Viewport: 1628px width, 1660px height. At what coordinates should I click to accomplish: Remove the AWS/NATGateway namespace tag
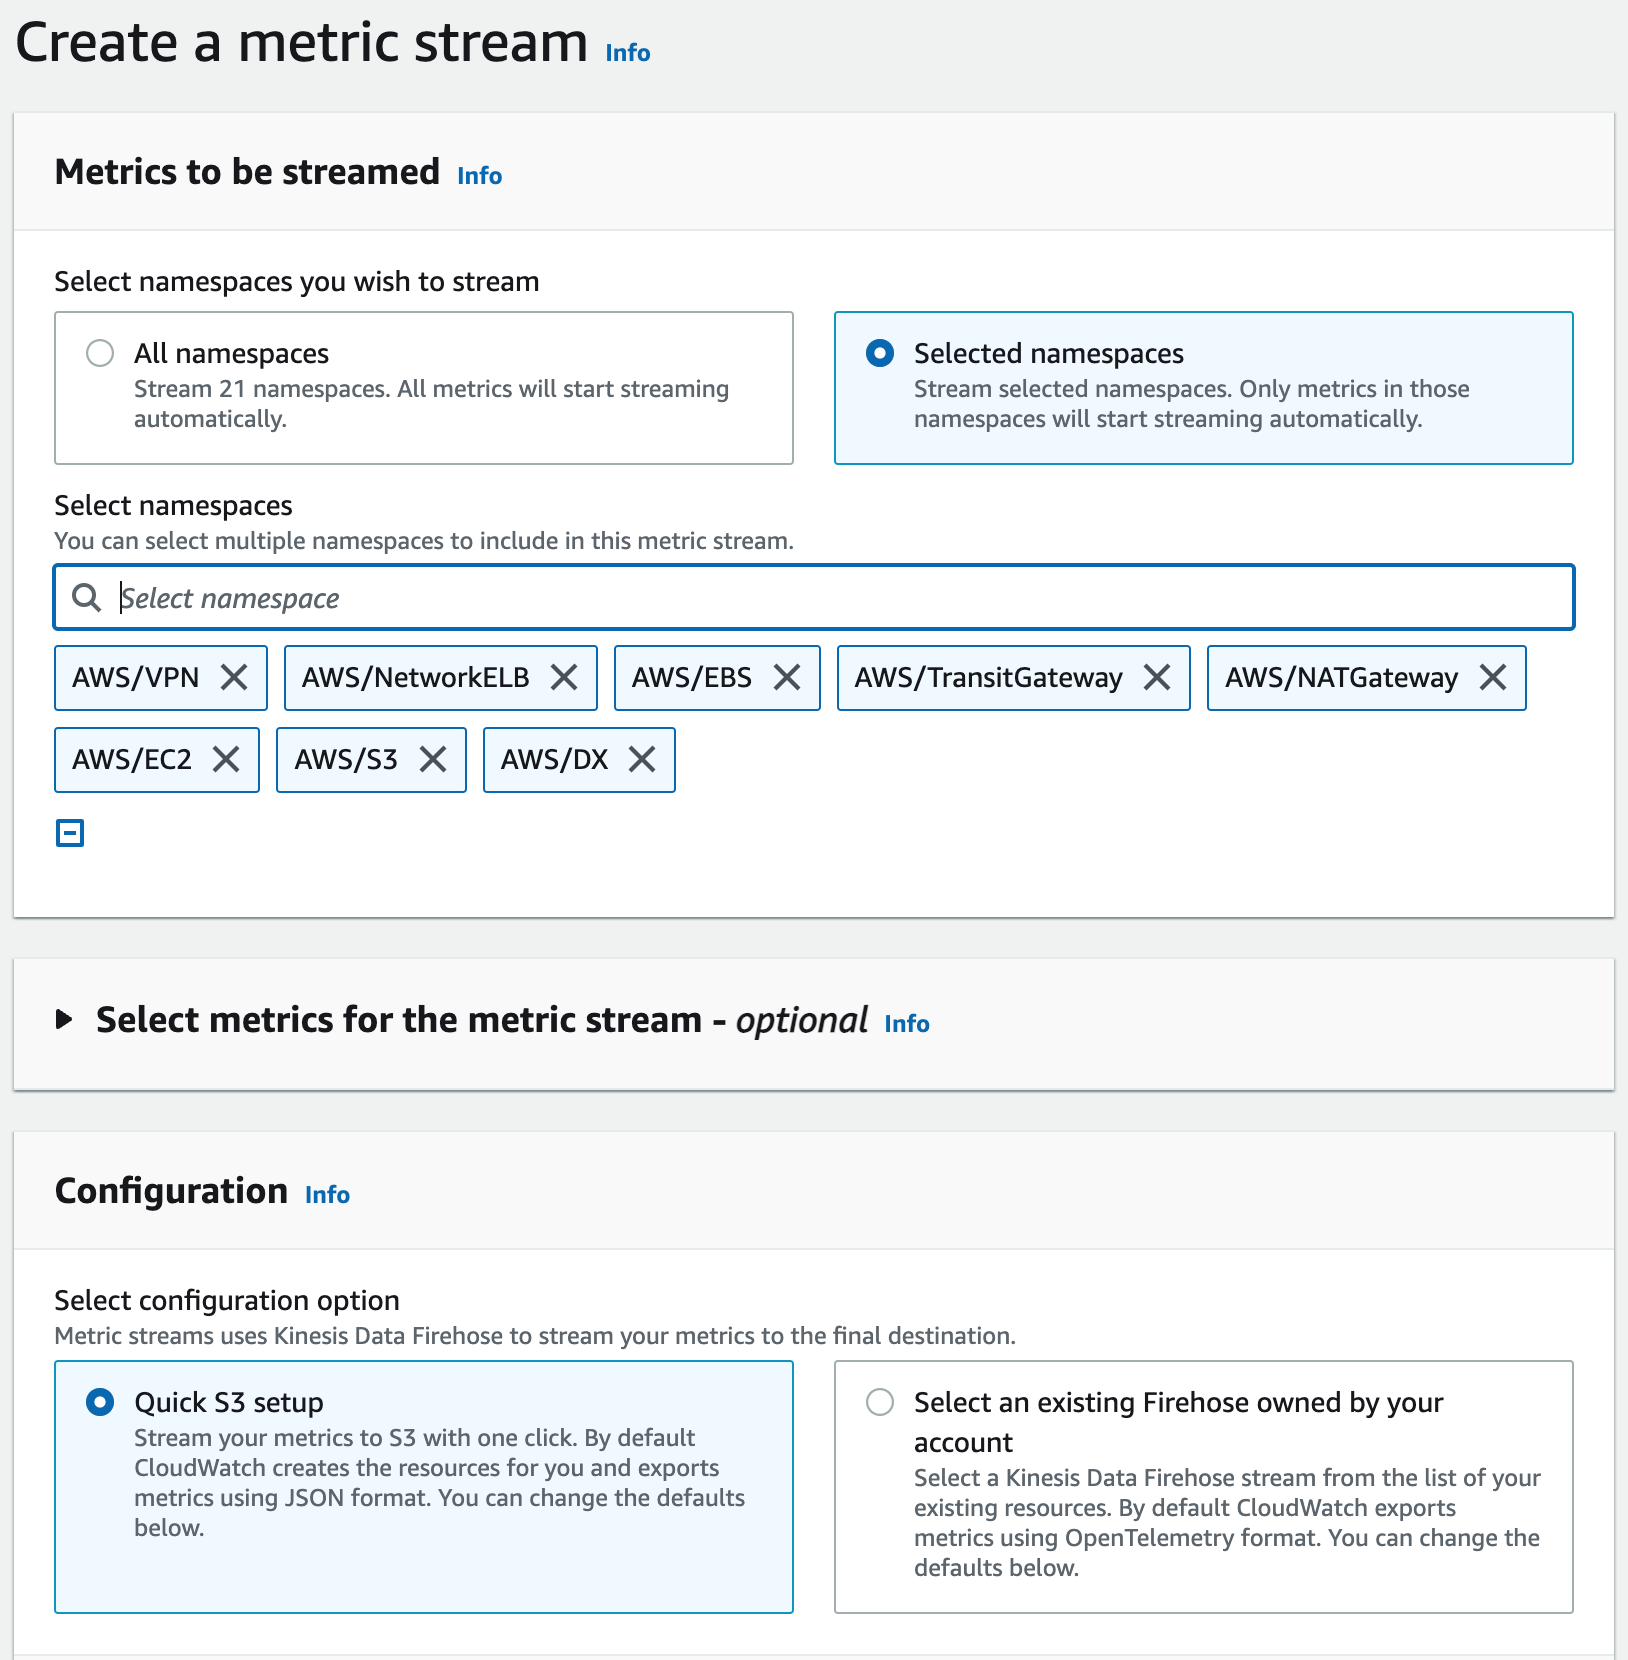click(1493, 678)
